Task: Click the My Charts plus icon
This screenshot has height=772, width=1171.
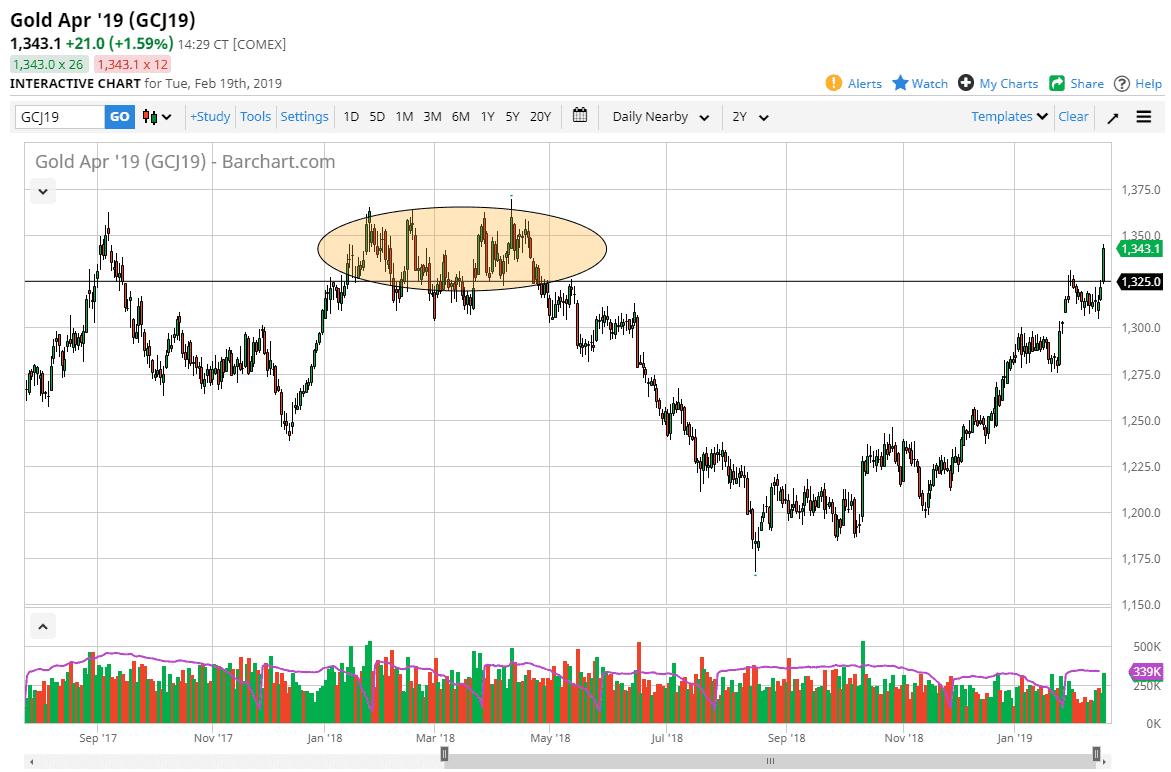Action: click(966, 83)
